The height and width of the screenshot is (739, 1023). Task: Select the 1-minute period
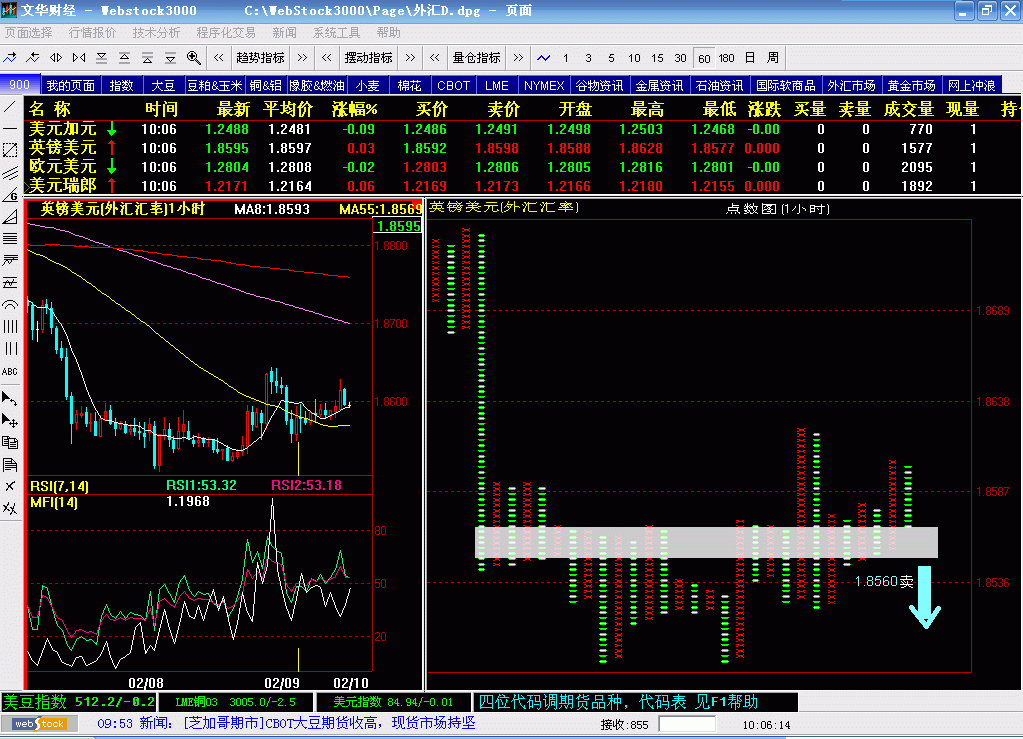point(566,58)
